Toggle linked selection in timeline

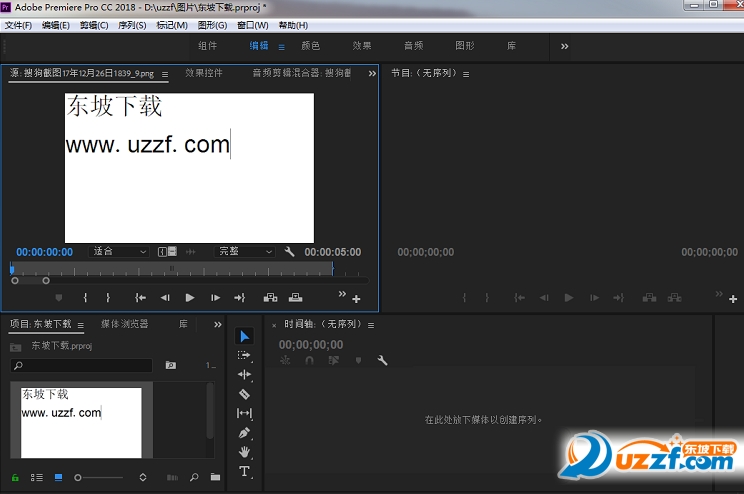(x=334, y=361)
